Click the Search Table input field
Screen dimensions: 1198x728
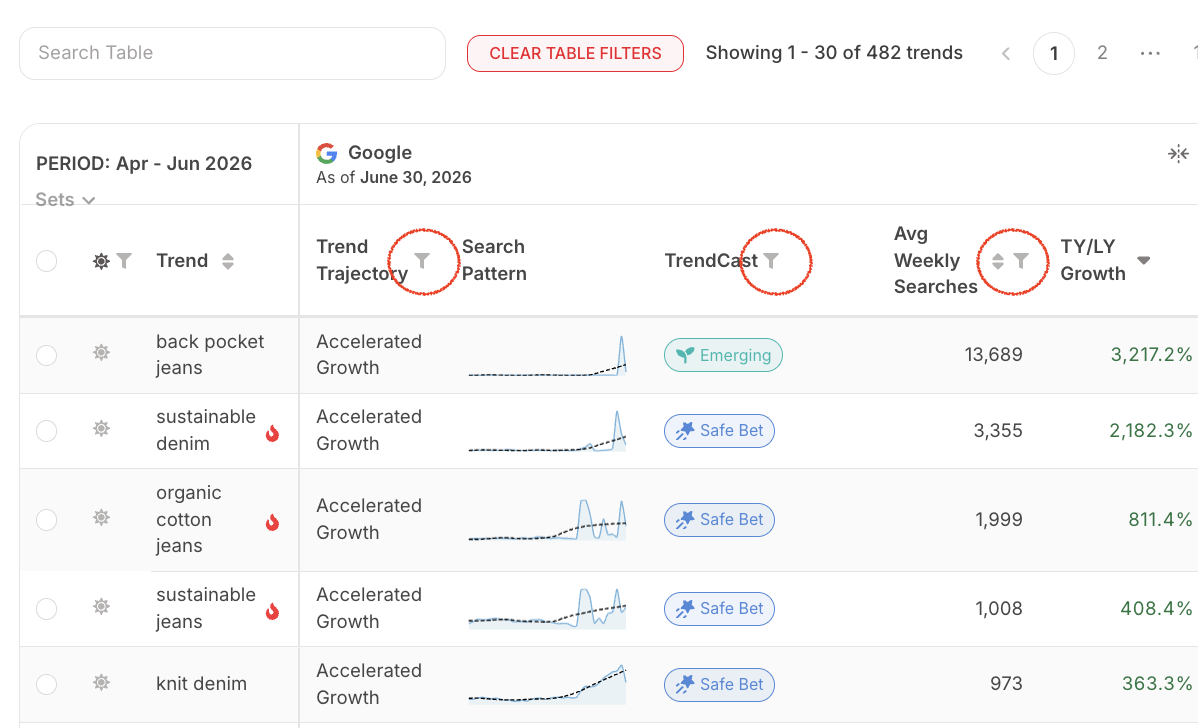pyautogui.click(x=232, y=53)
